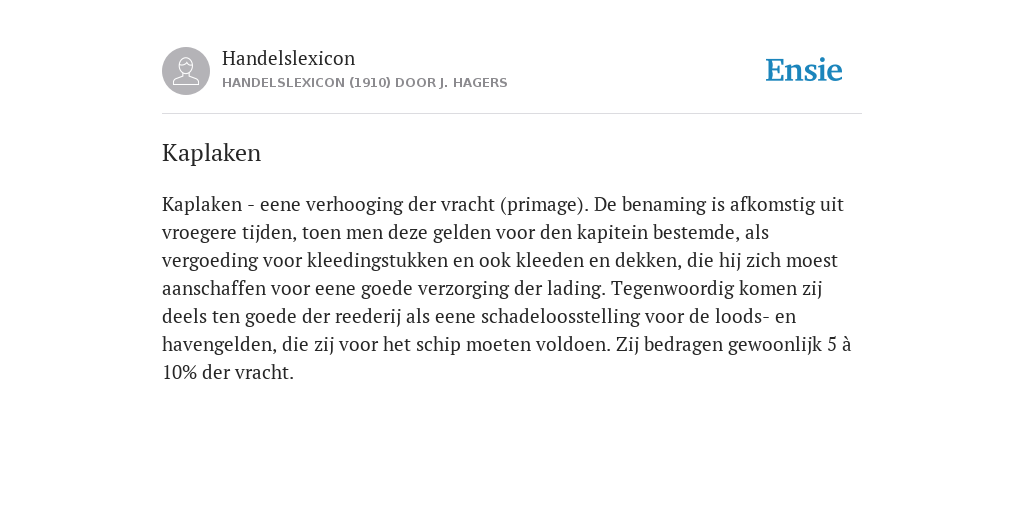
Task: Click the gray author avatar icon
Action: point(186,71)
